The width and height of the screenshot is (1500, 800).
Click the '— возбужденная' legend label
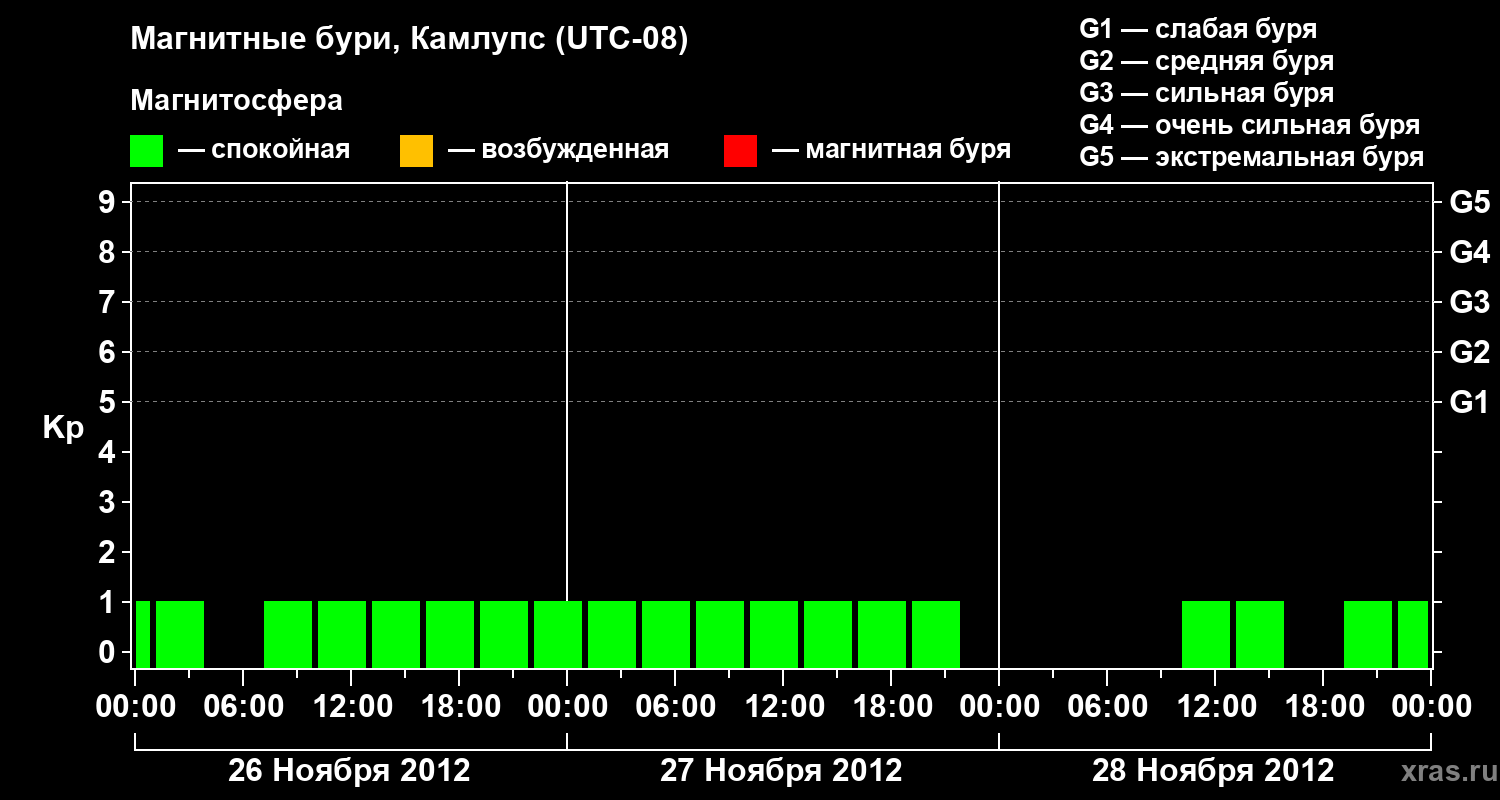[559, 150]
